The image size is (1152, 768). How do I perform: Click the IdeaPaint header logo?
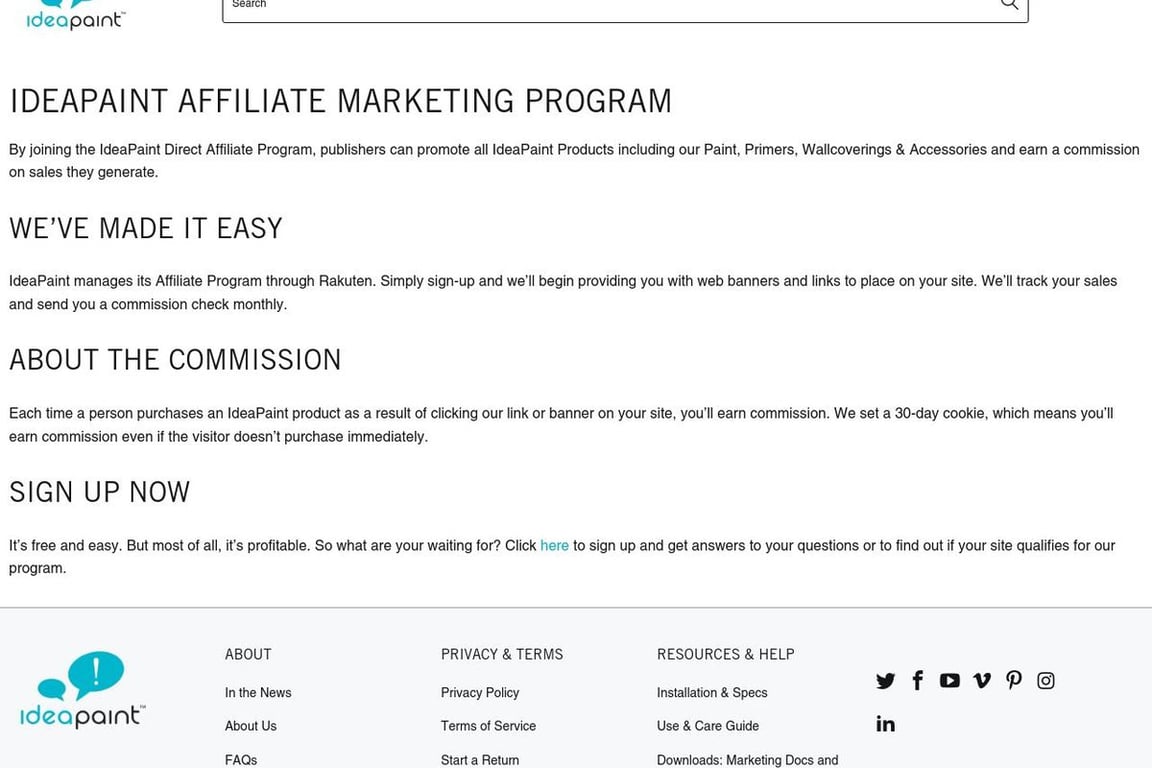click(76, 16)
